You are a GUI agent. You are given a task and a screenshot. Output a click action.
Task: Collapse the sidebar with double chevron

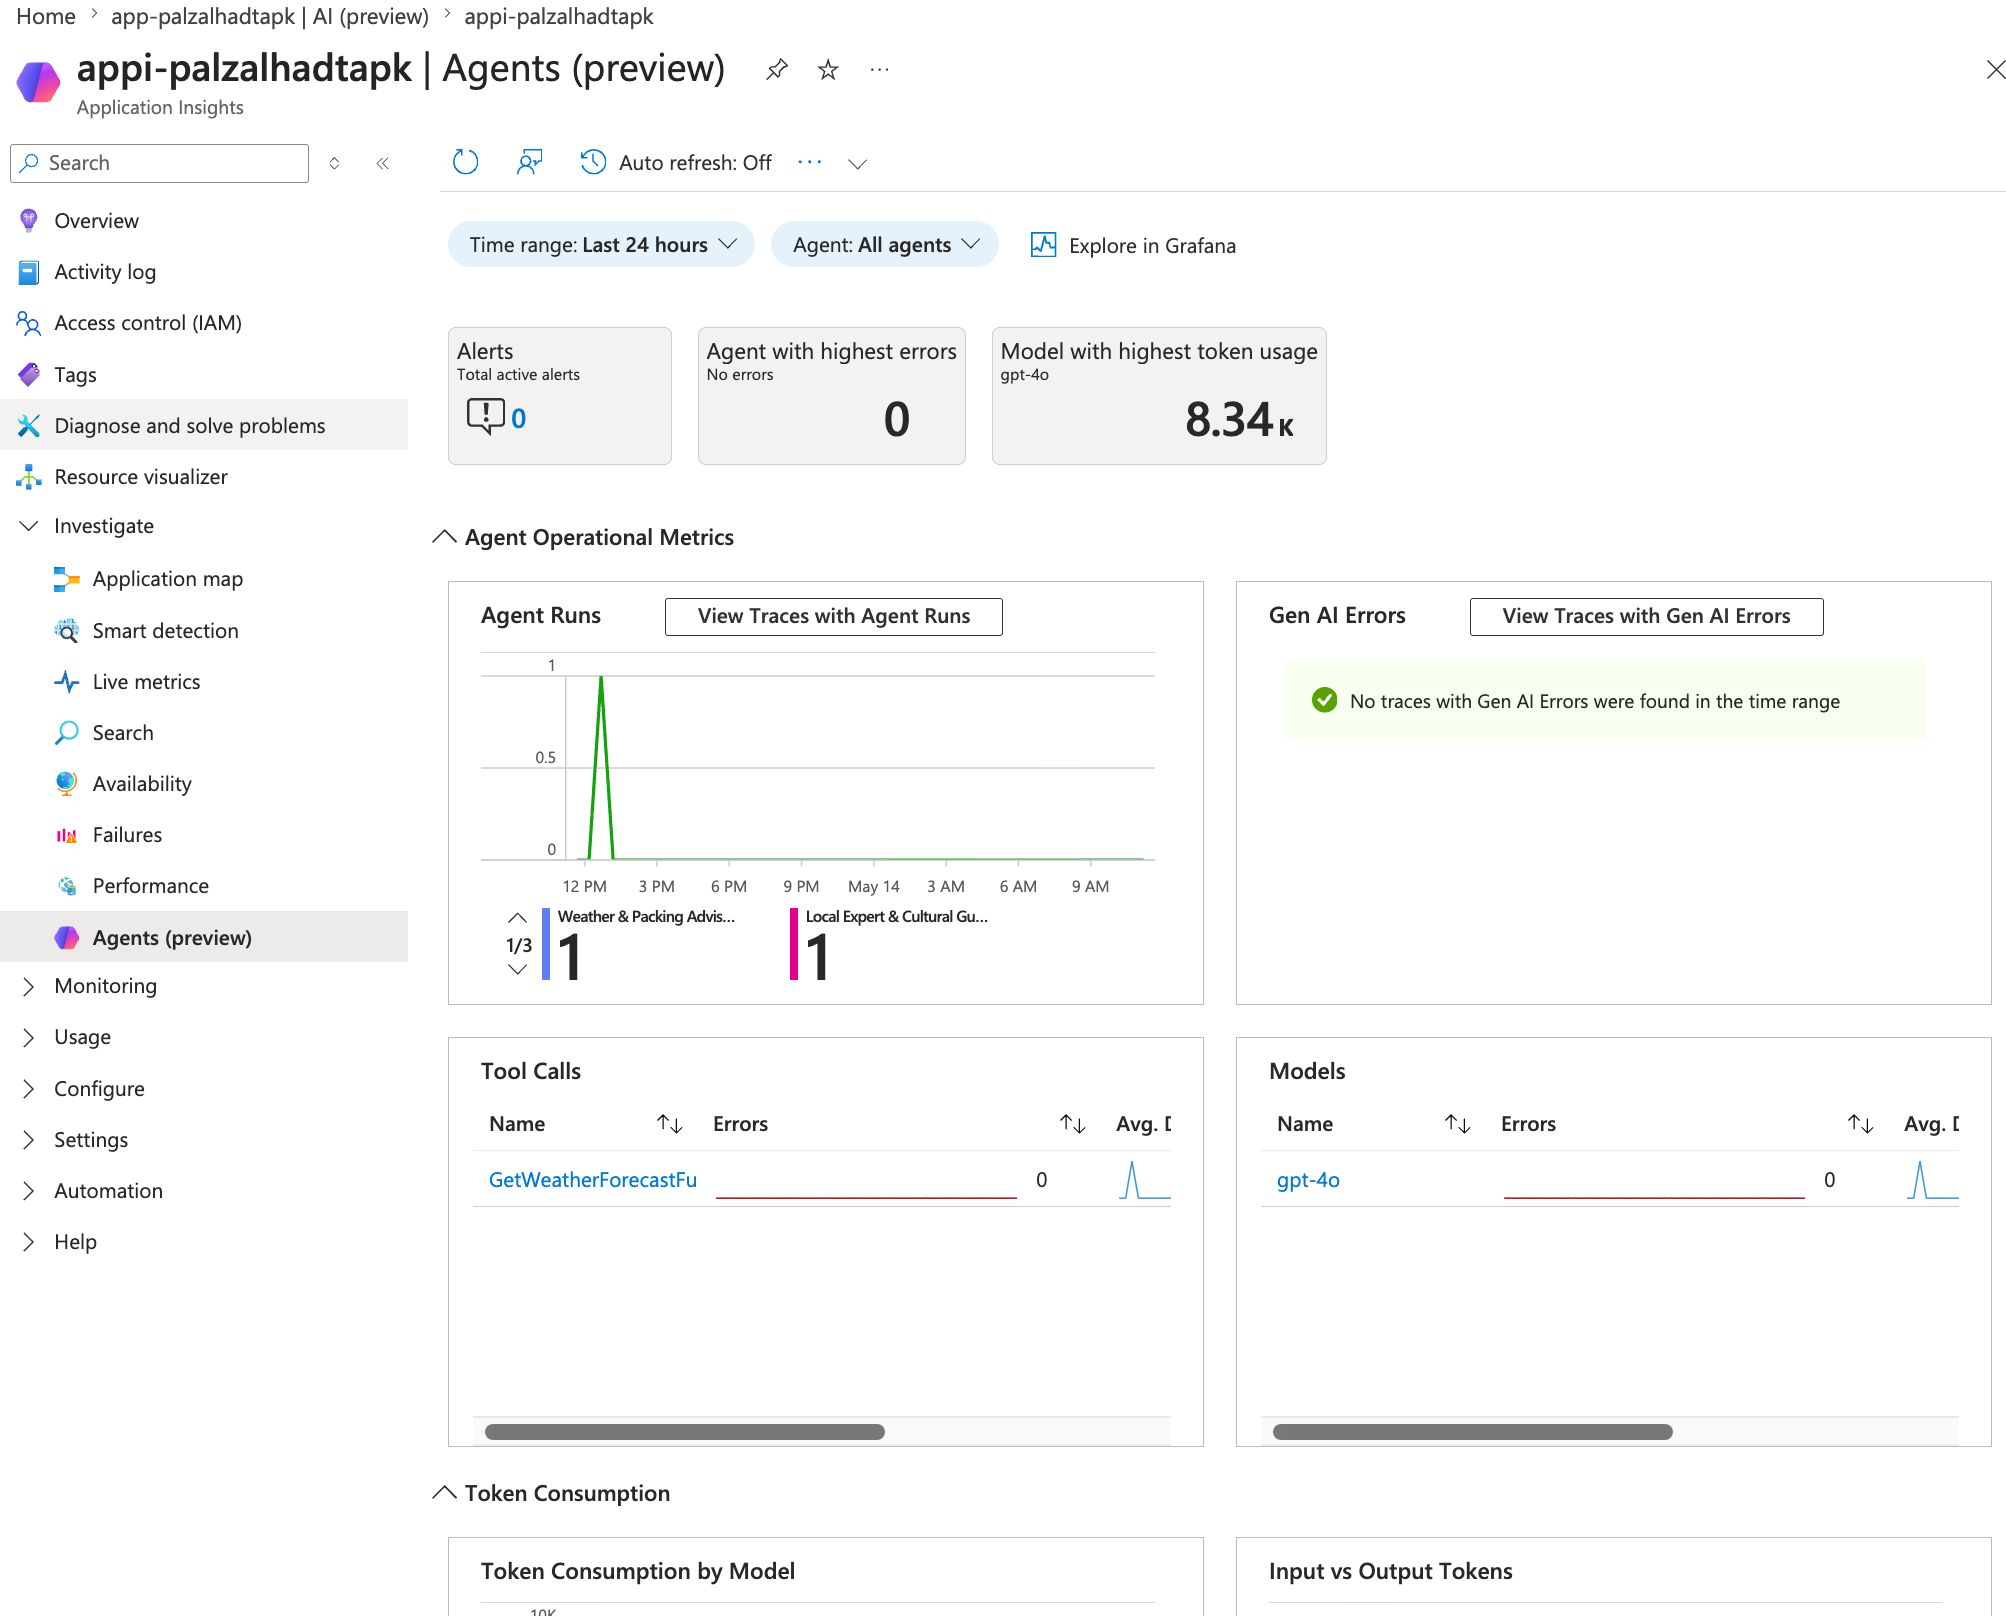click(382, 163)
